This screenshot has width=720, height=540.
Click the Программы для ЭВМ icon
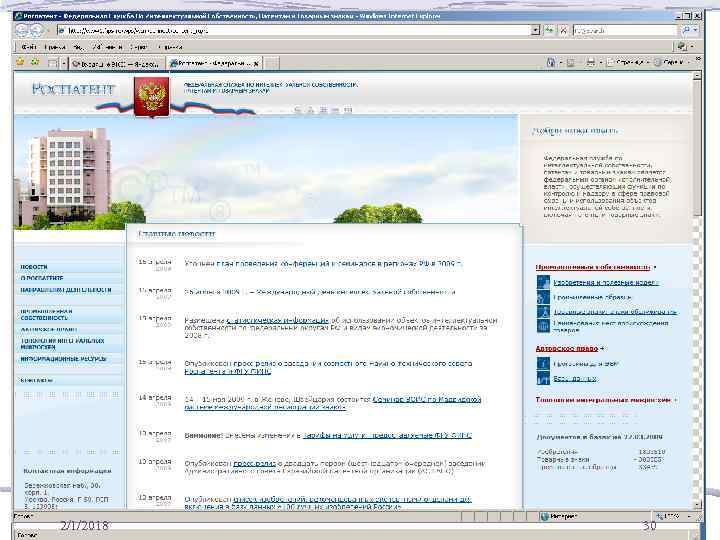click(544, 363)
